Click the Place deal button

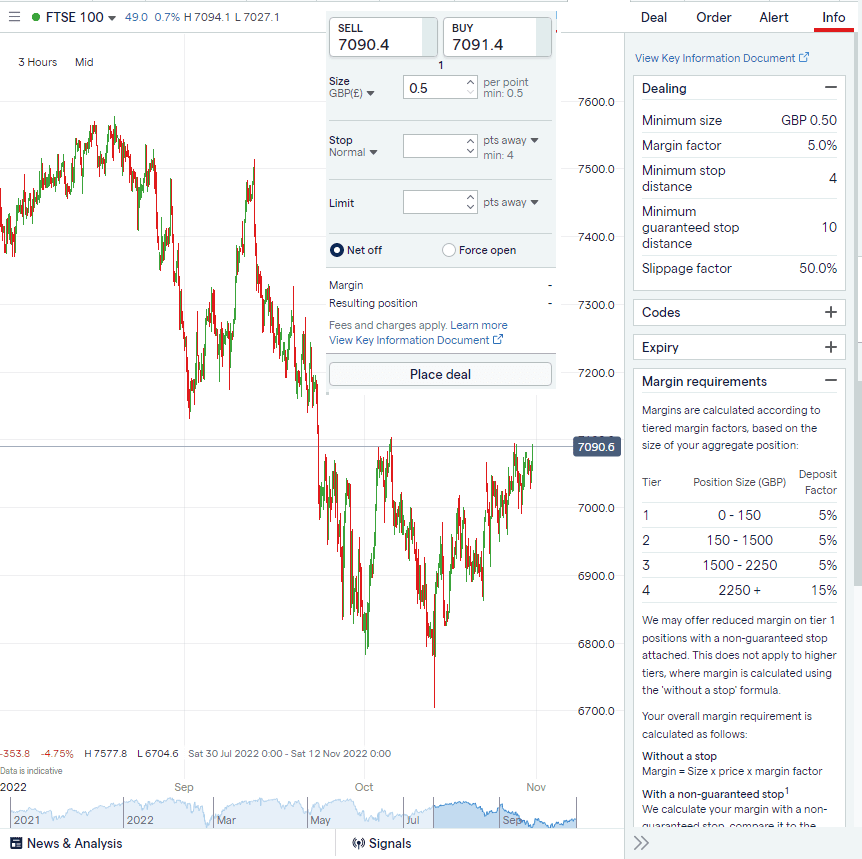[x=440, y=374]
